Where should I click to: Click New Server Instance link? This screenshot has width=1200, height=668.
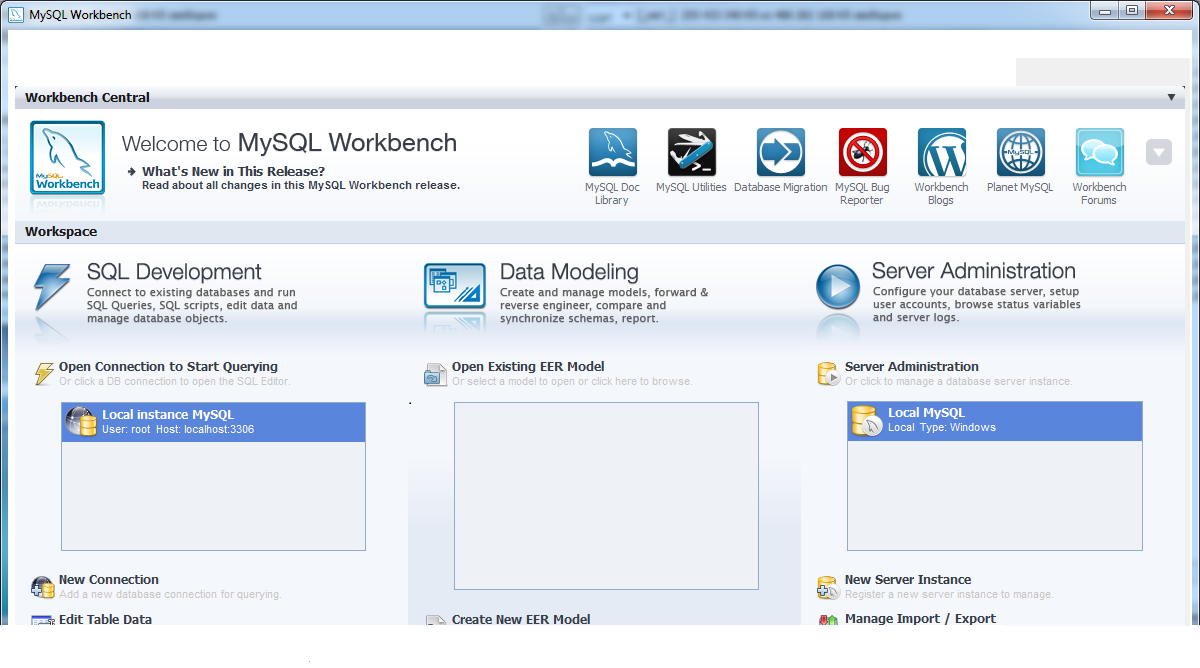pyautogui.click(x=908, y=580)
